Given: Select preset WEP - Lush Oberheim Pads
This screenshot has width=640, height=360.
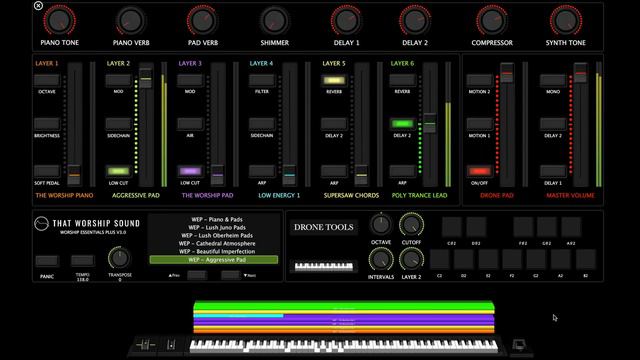Looking at the screenshot, I should 216,236.
